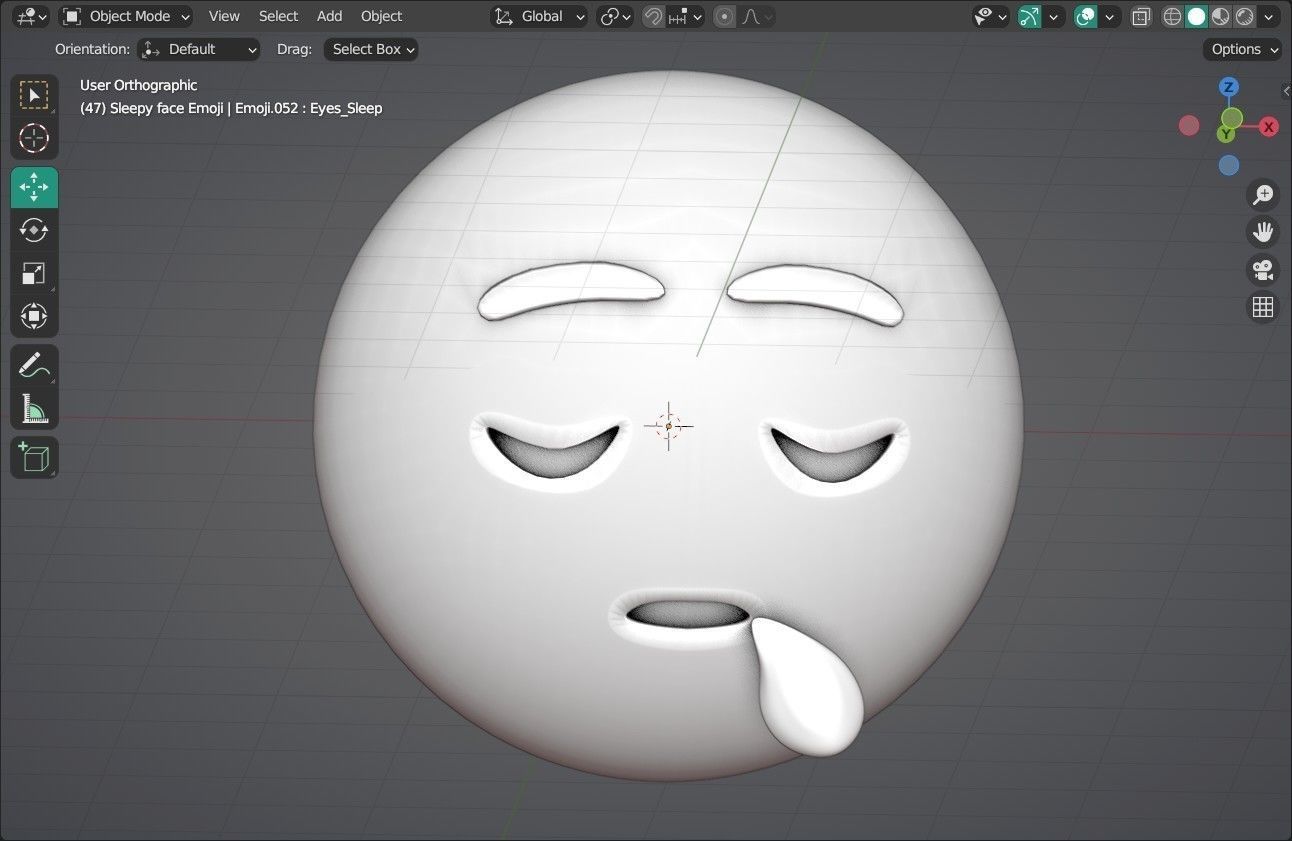Open the snapping options dropdown

(685, 16)
